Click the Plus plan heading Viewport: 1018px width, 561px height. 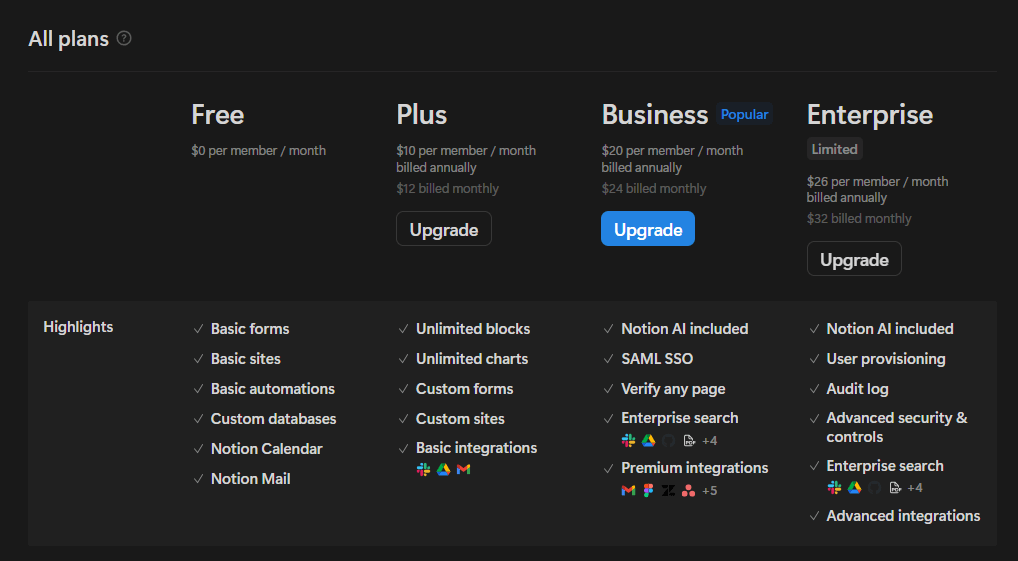(421, 115)
